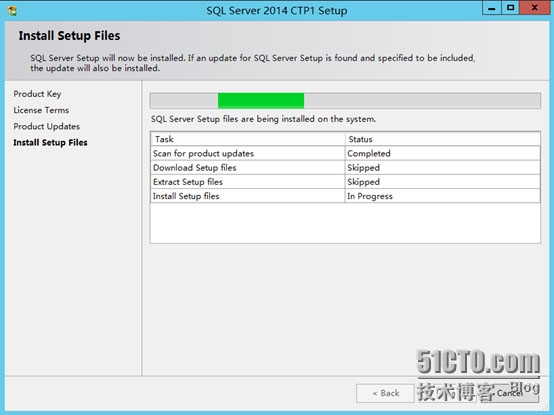Screen dimensions: 554x415
Task: Click the '< Back' button
Action: [x=385, y=393]
